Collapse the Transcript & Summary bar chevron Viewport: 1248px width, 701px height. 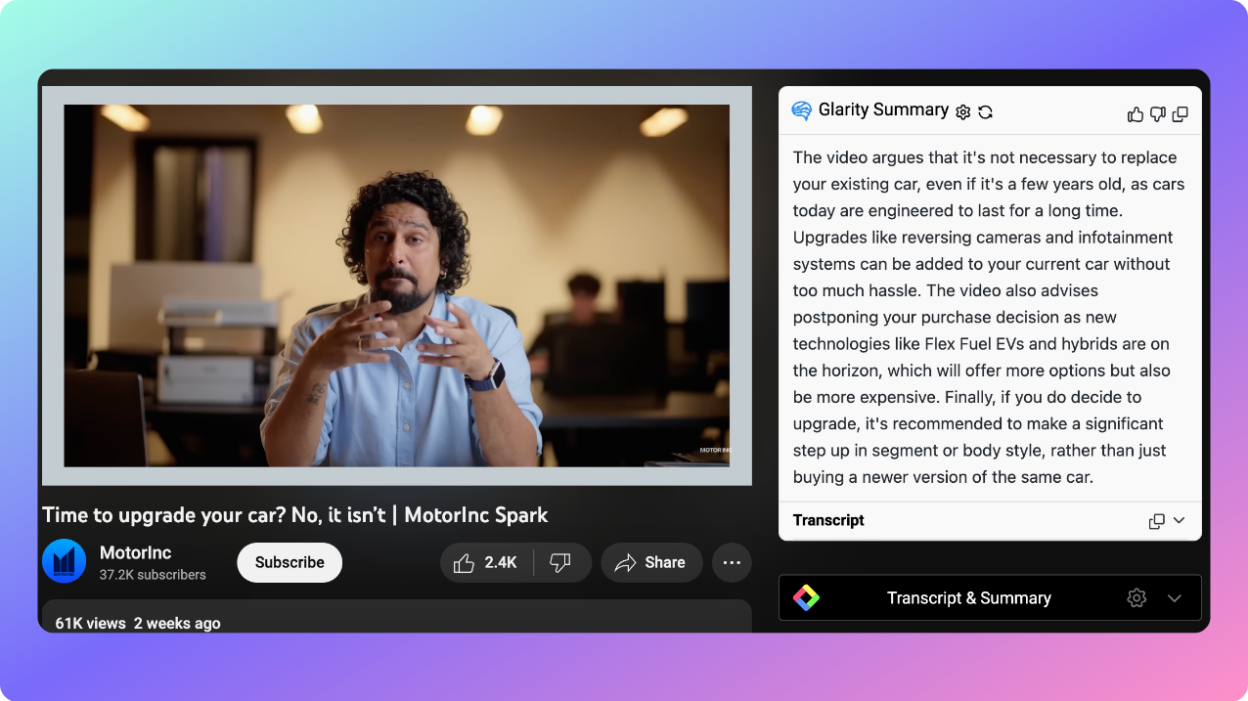click(x=1175, y=597)
